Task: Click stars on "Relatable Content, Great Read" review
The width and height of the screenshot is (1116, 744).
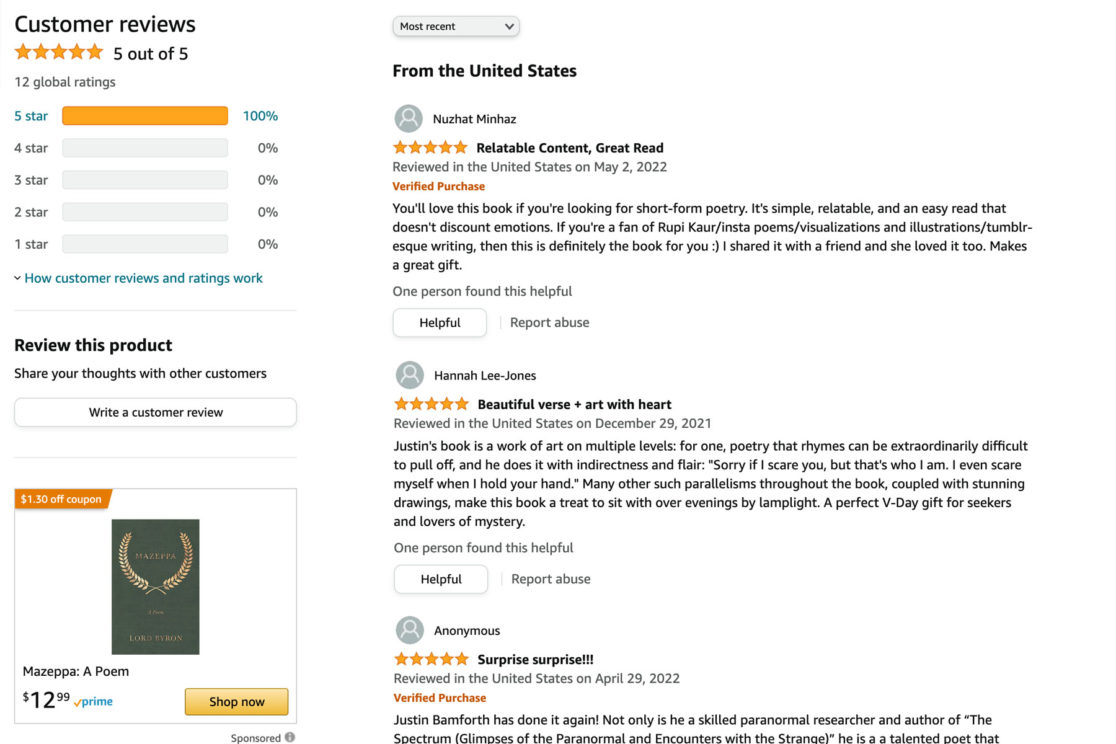Action: [x=430, y=148]
